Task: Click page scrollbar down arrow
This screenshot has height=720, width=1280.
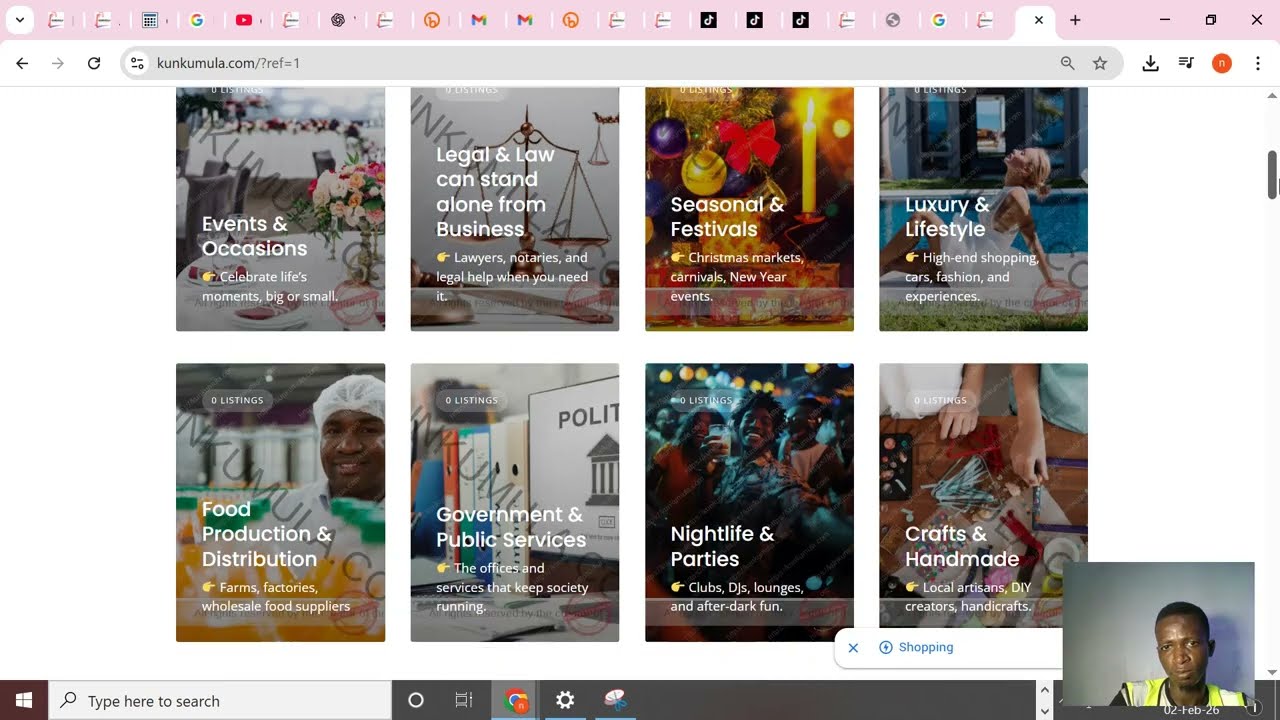Action: coord(1272,673)
